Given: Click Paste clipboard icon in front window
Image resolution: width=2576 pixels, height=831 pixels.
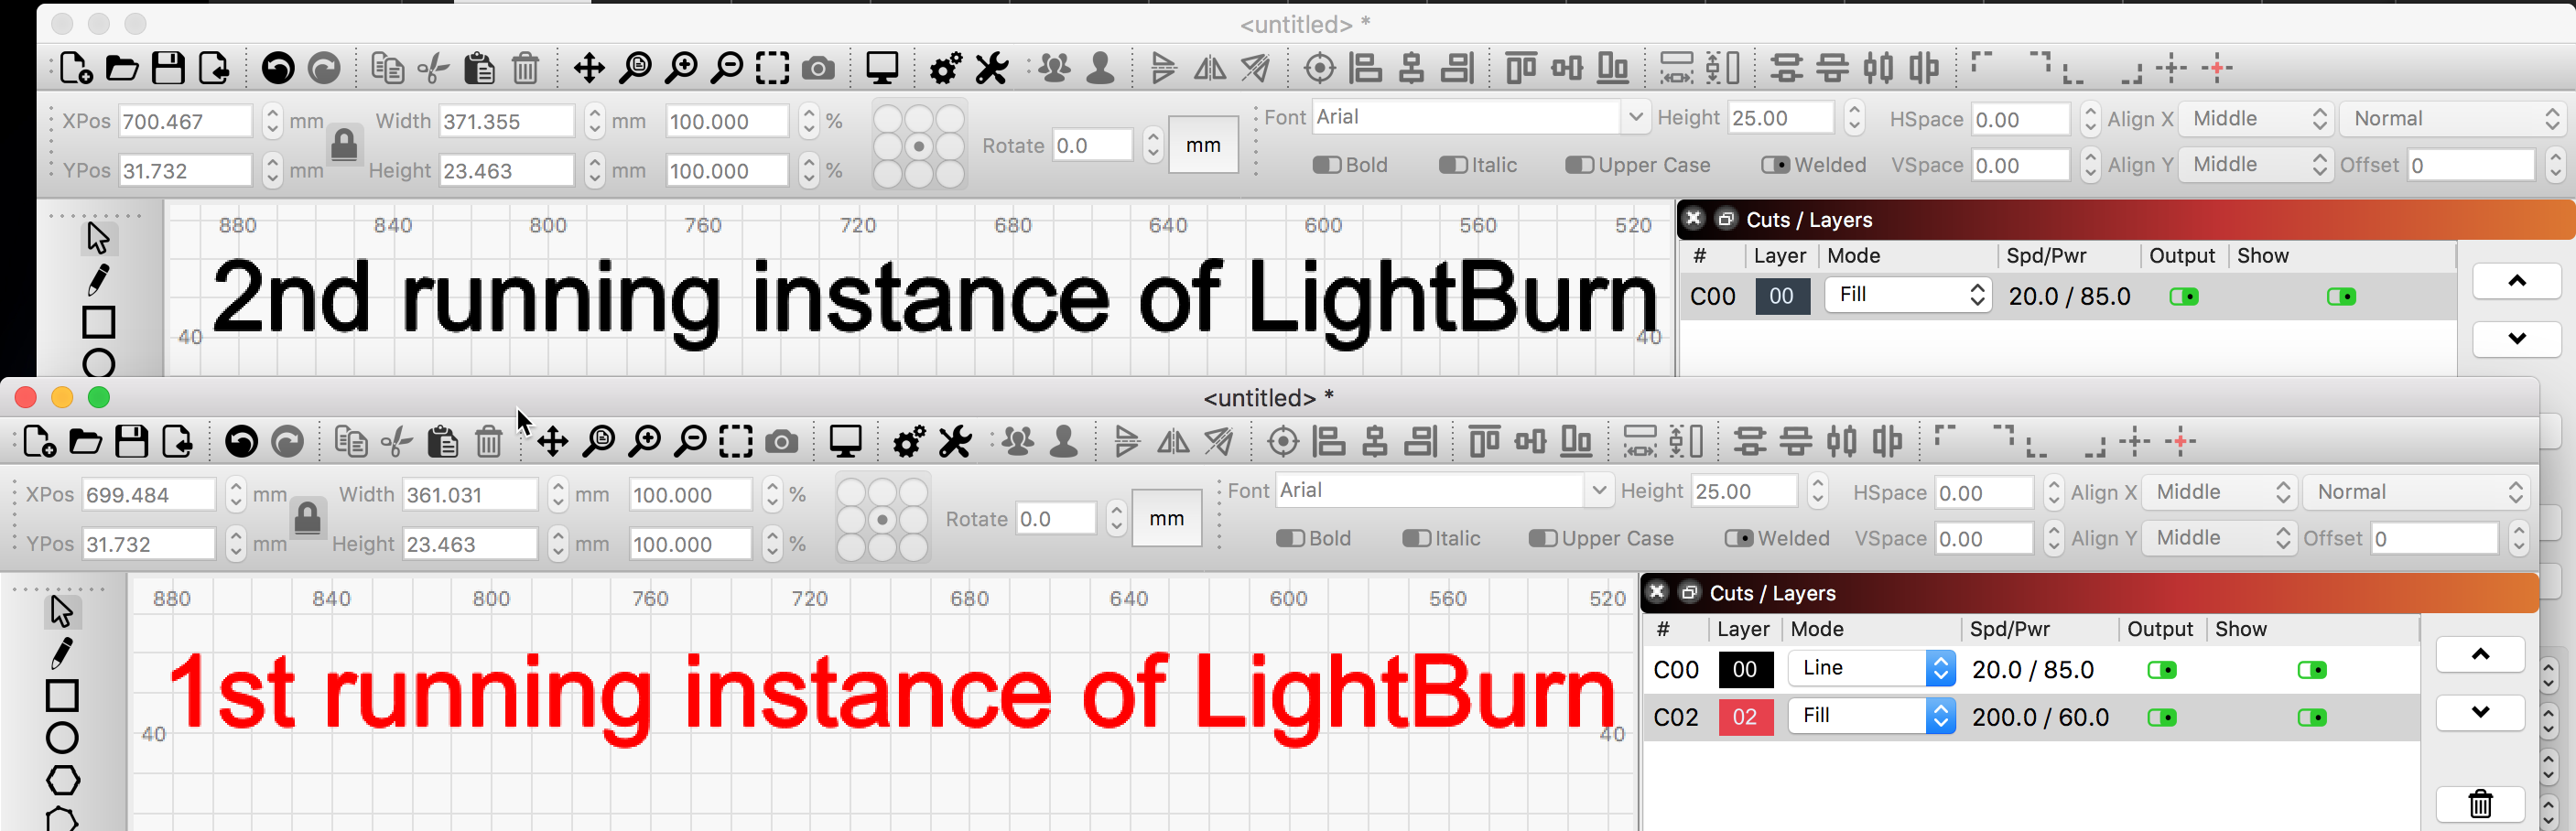Looking at the screenshot, I should pos(443,441).
